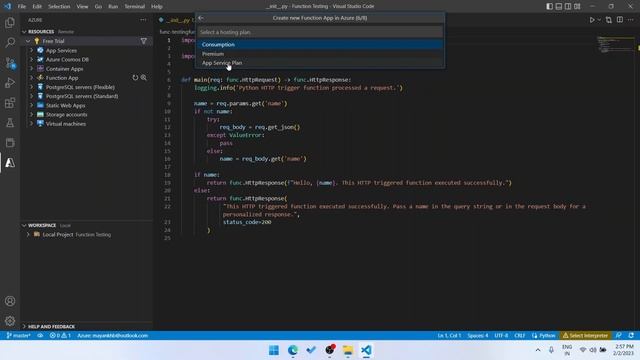640x360 pixels.
Task: Open the run button dropdown arrow
Action: click(x=599, y=20)
